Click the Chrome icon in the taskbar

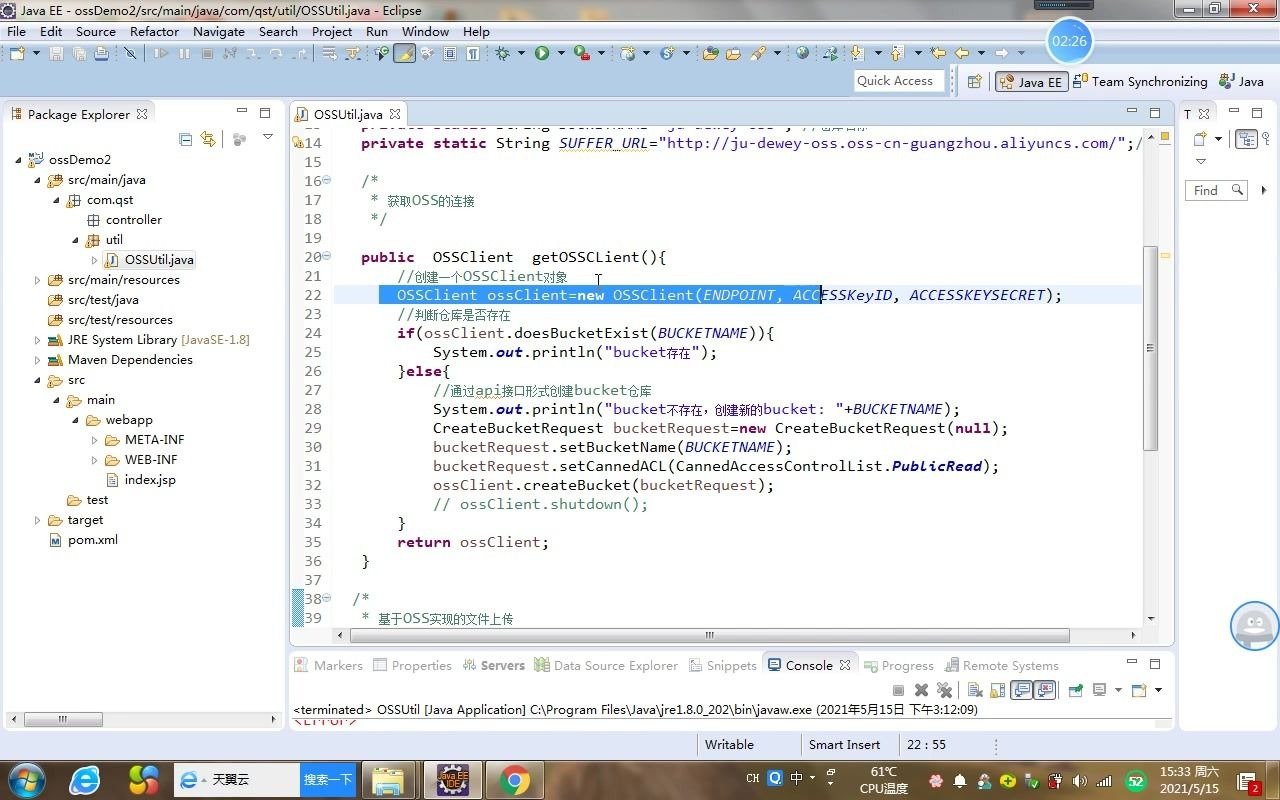pyautogui.click(x=515, y=780)
